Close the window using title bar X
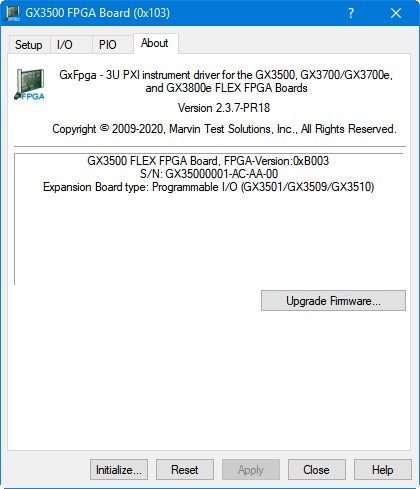The image size is (420, 489). (396, 13)
